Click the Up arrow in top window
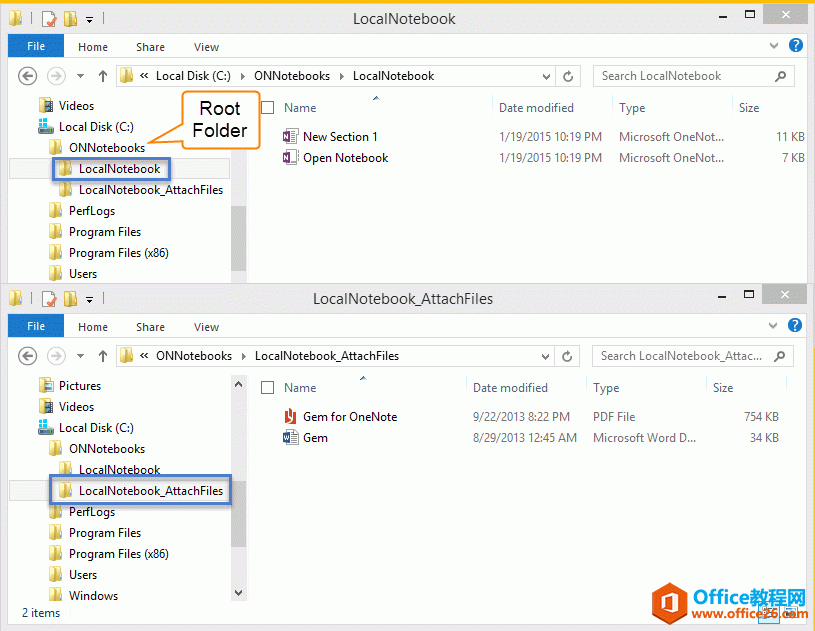815x631 pixels. (102, 76)
